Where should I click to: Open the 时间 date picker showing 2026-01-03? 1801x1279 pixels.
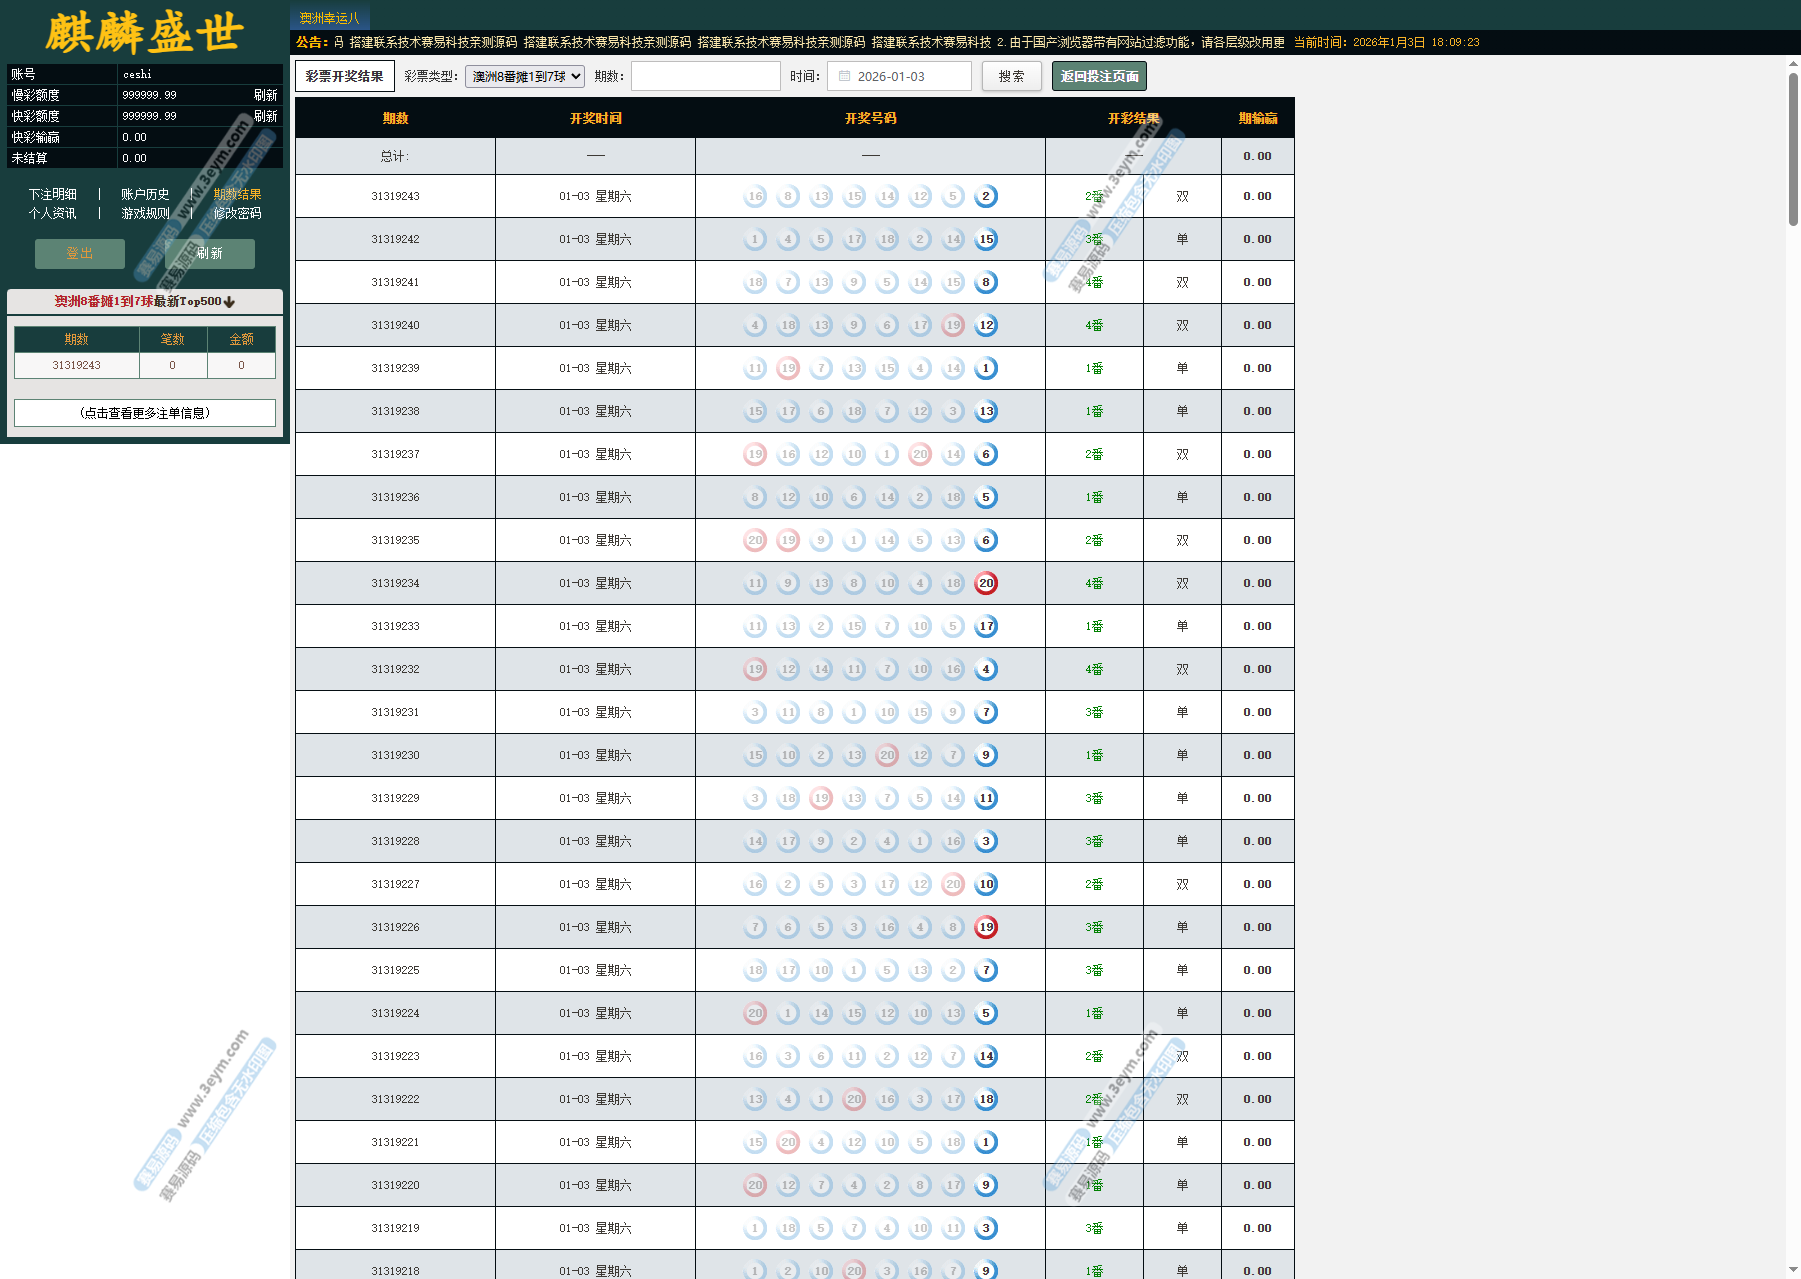coord(899,76)
